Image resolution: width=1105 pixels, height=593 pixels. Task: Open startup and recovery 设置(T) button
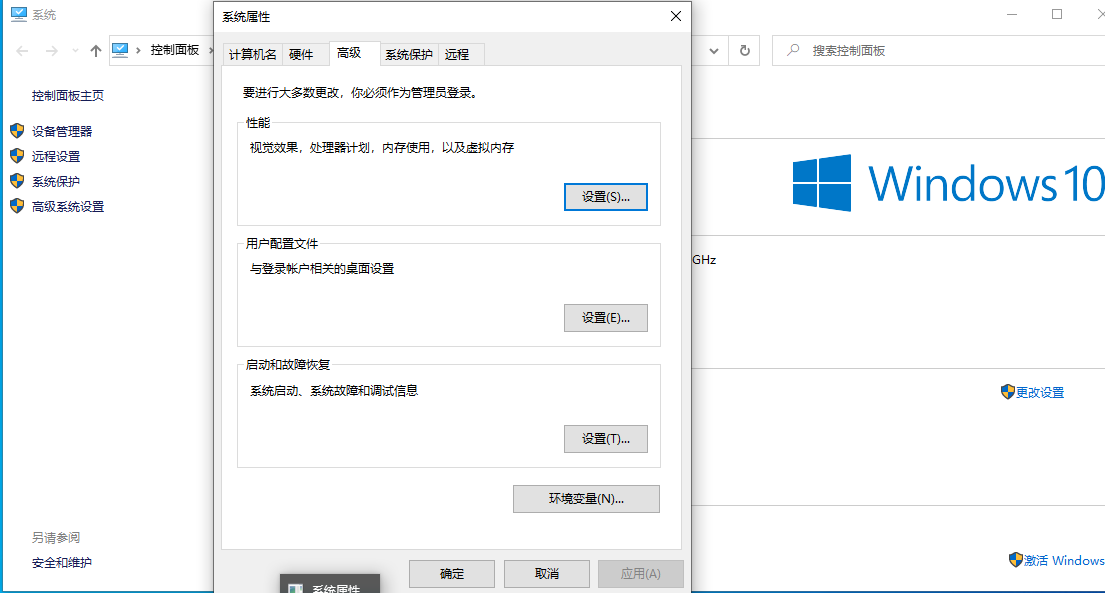(605, 439)
